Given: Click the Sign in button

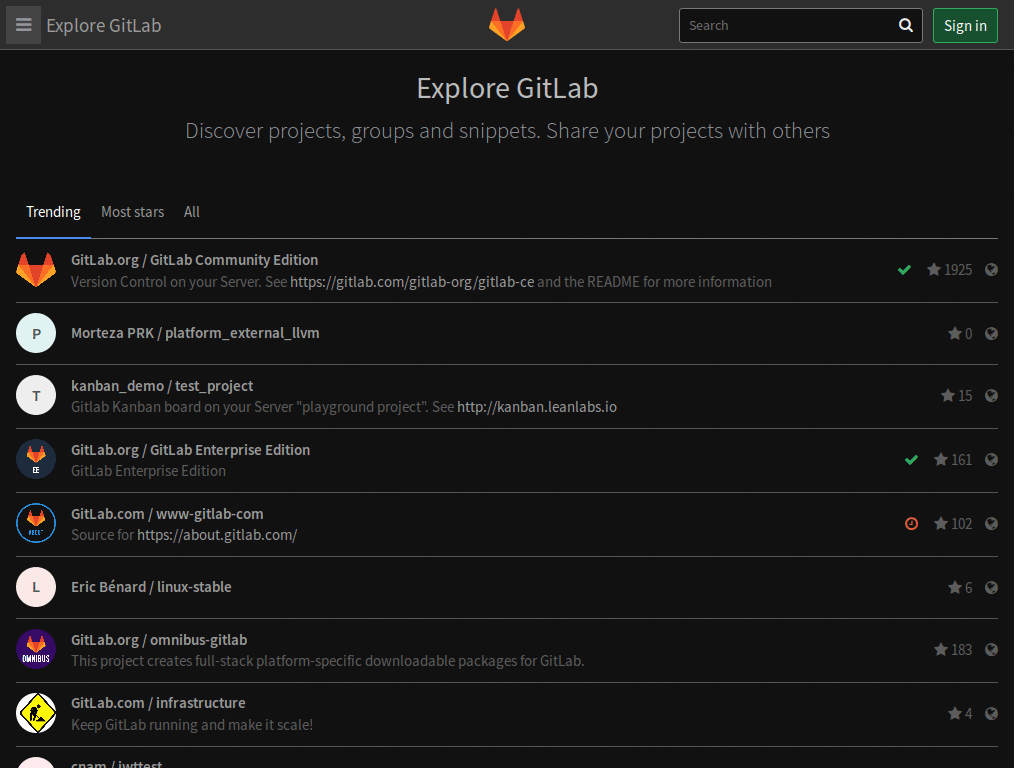Looking at the screenshot, I should click(x=964, y=25).
